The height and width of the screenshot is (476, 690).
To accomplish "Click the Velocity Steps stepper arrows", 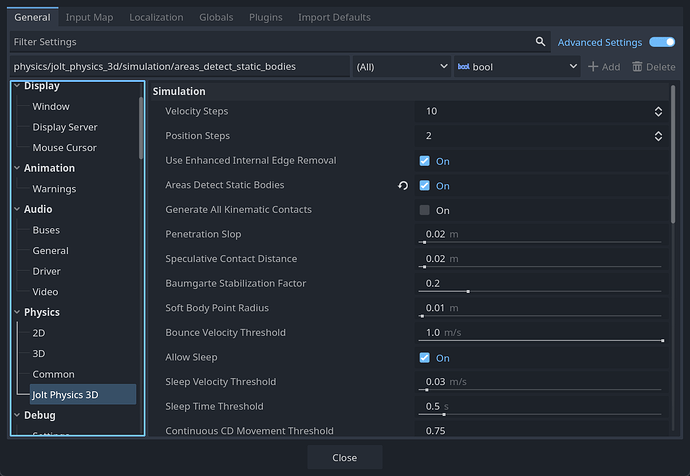I will pos(658,111).
